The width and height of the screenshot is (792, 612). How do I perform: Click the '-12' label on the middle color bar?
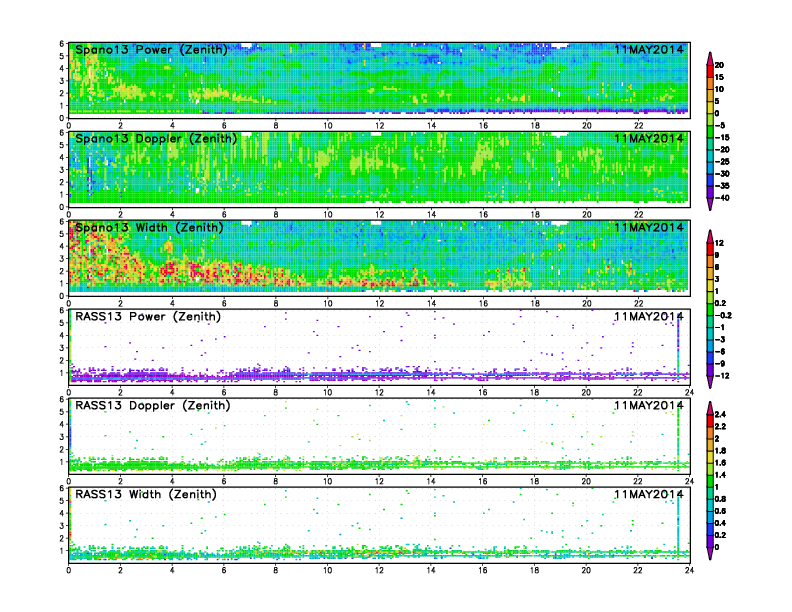pos(722,376)
